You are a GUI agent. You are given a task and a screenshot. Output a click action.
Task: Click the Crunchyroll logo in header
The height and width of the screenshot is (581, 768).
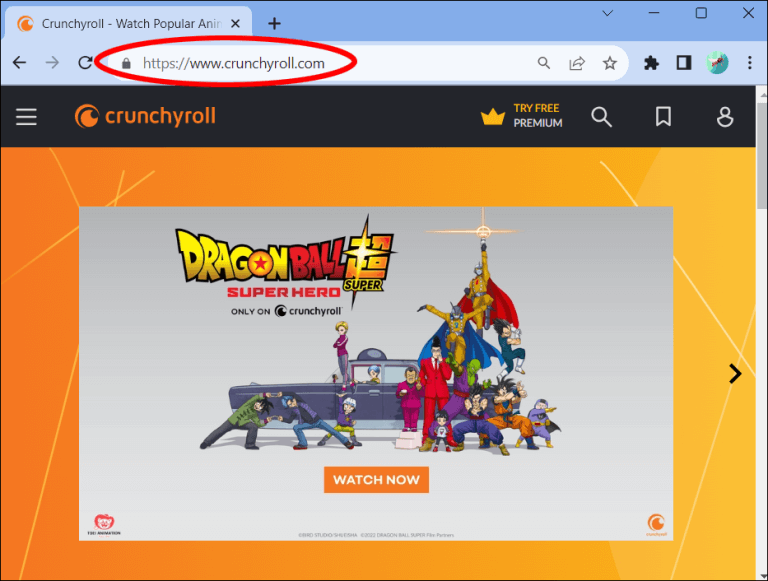pyautogui.click(x=145, y=116)
